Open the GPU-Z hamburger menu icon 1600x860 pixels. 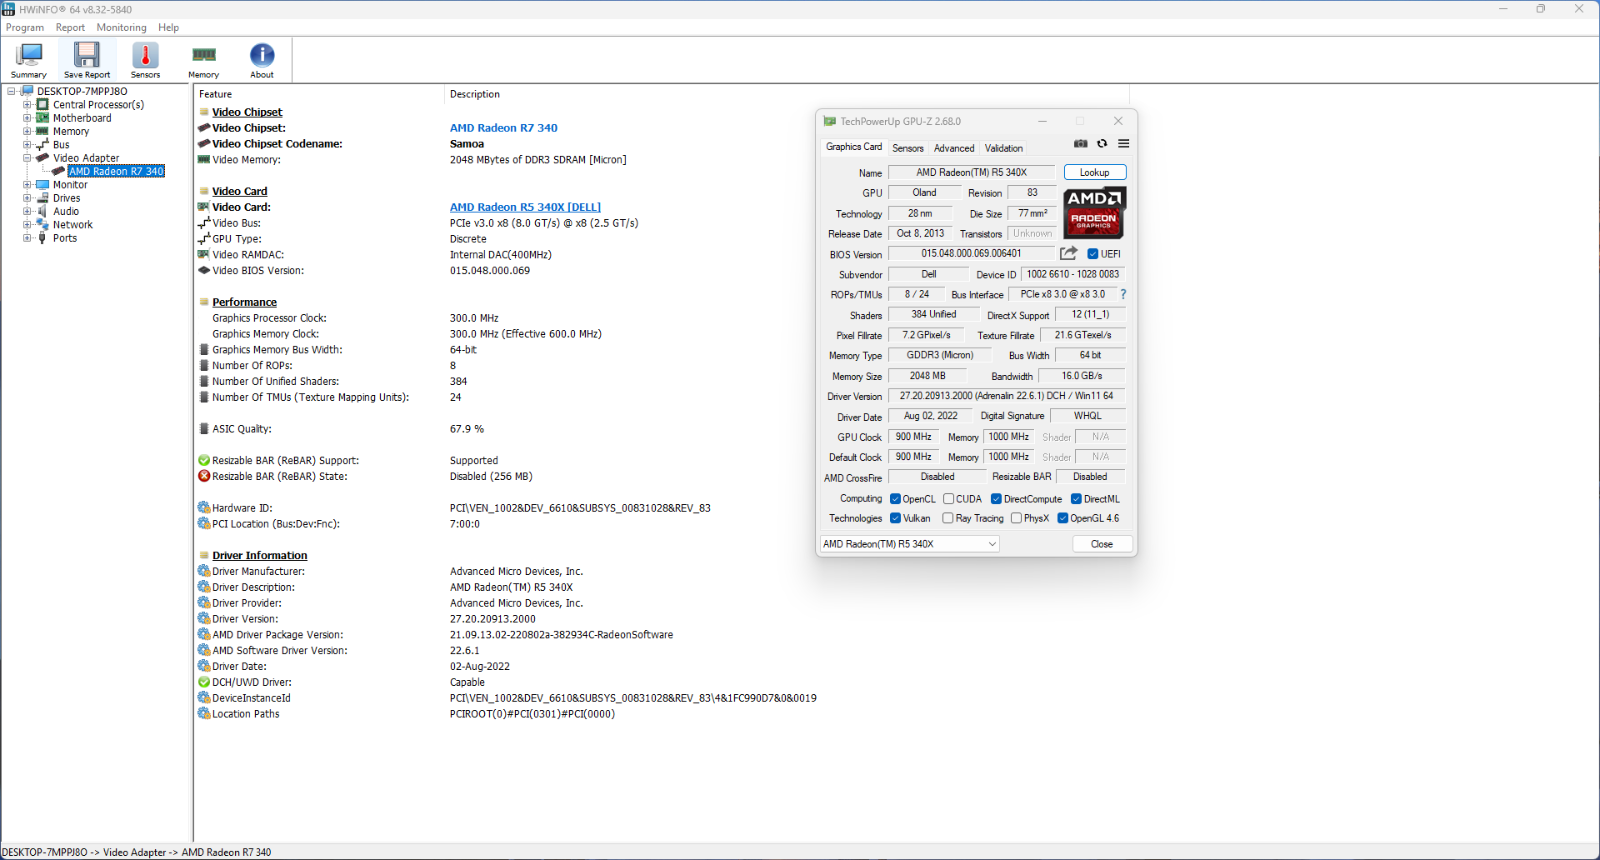point(1123,144)
